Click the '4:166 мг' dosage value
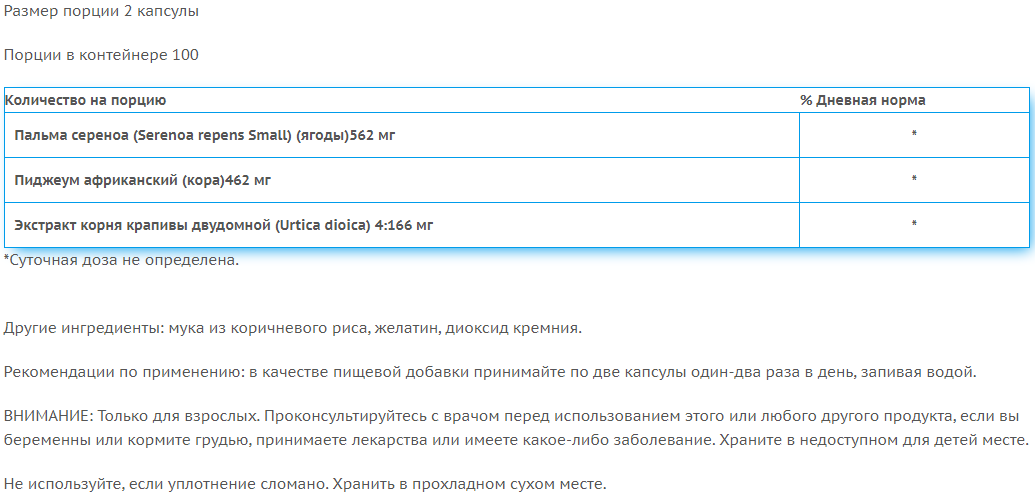 tap(403, 225)
